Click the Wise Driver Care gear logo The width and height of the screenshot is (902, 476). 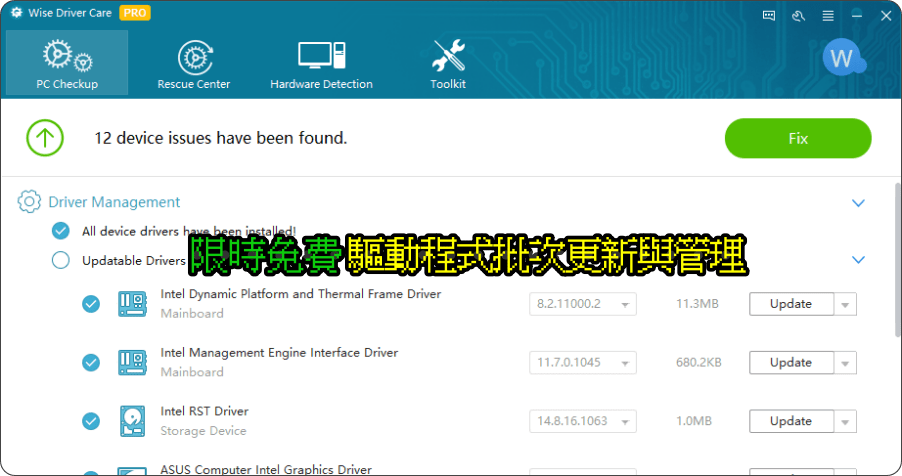point(17,12)
